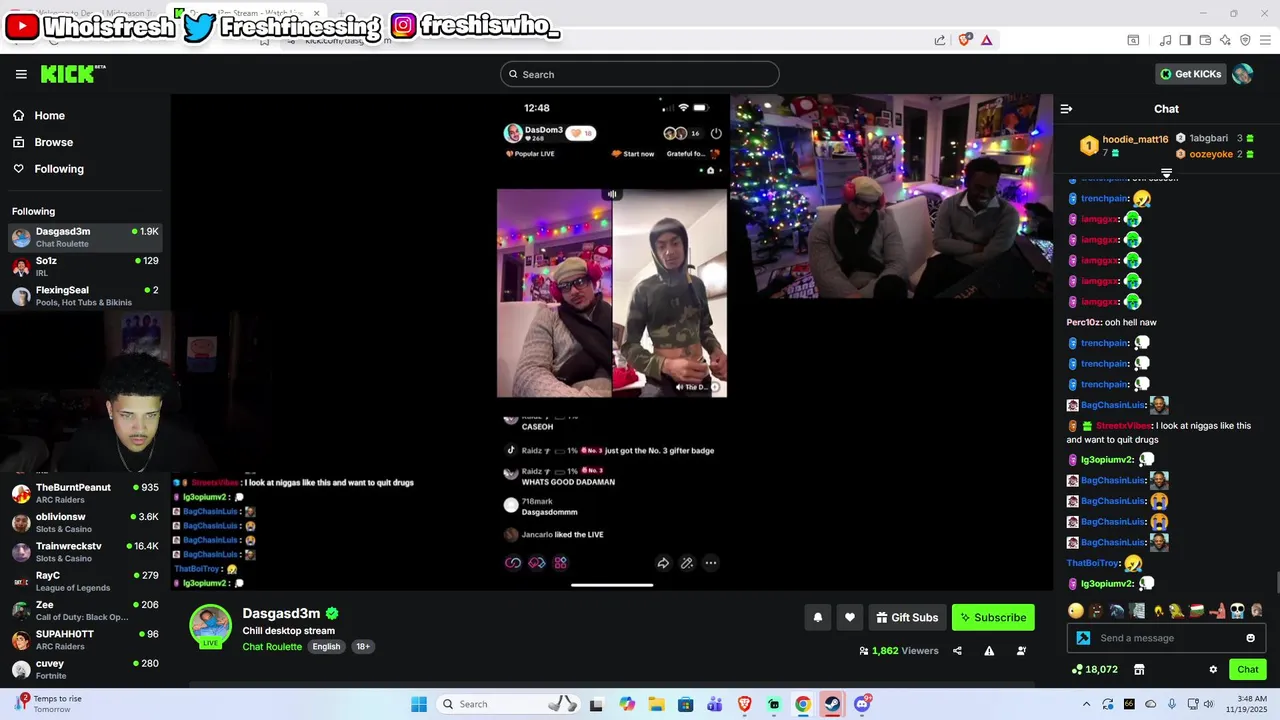Open Browse in the sidebar
This screenshot has width=1280, height=720.
[x=43, y=142]
